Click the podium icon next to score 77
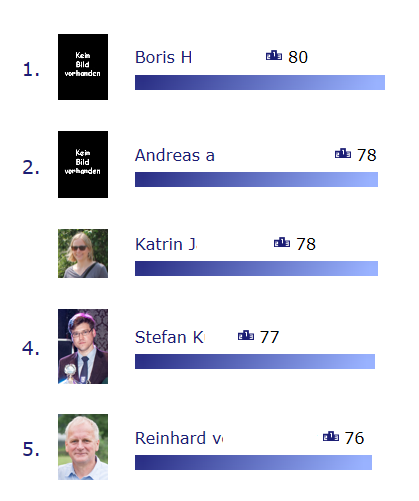 pos(246,336)
